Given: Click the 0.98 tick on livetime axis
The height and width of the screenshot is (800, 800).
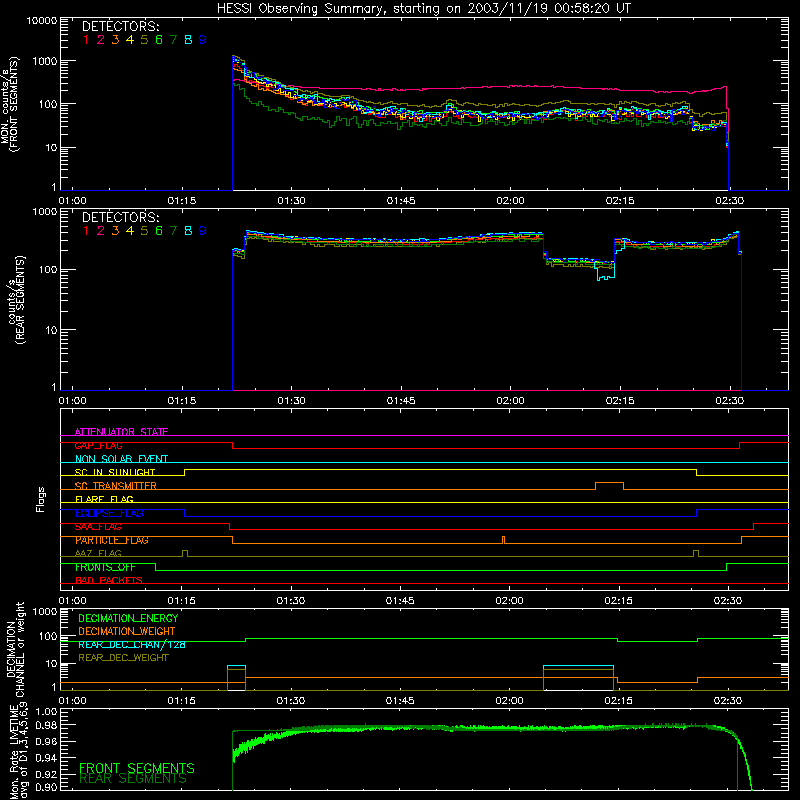Looking at the screenshot, I should (x=46, y=726).
